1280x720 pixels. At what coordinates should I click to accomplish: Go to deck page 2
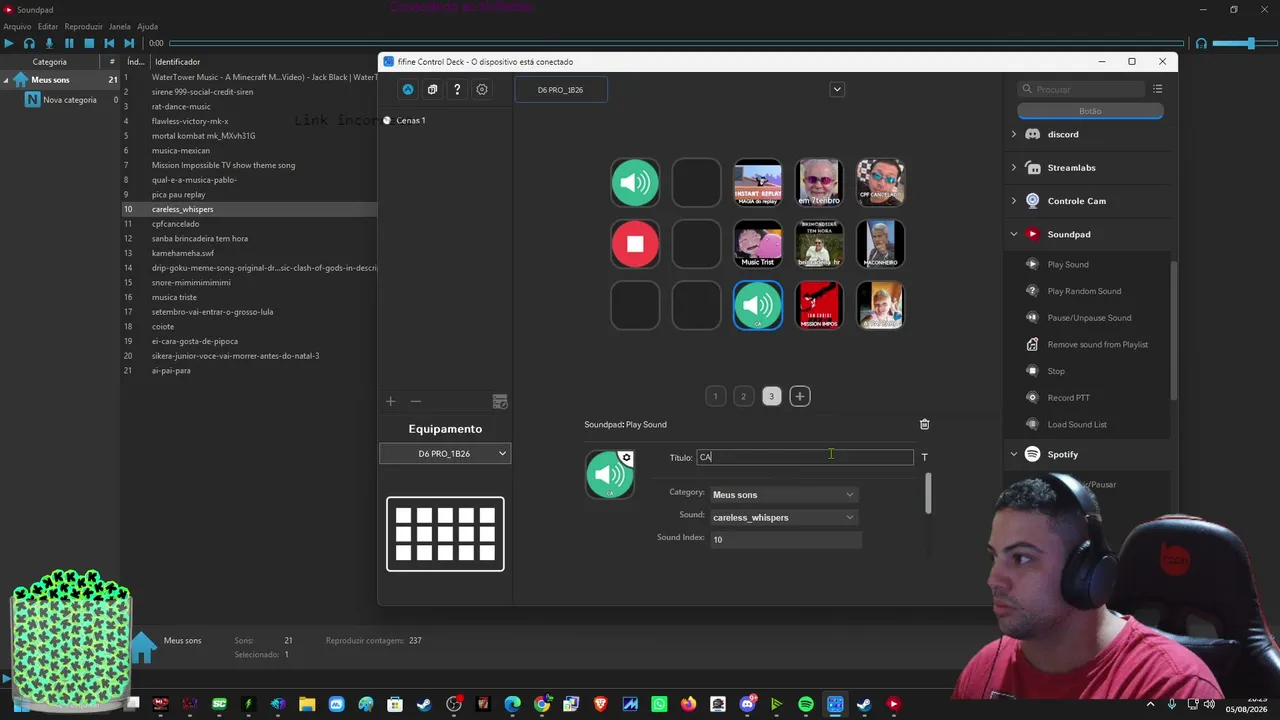coord(743,396)
